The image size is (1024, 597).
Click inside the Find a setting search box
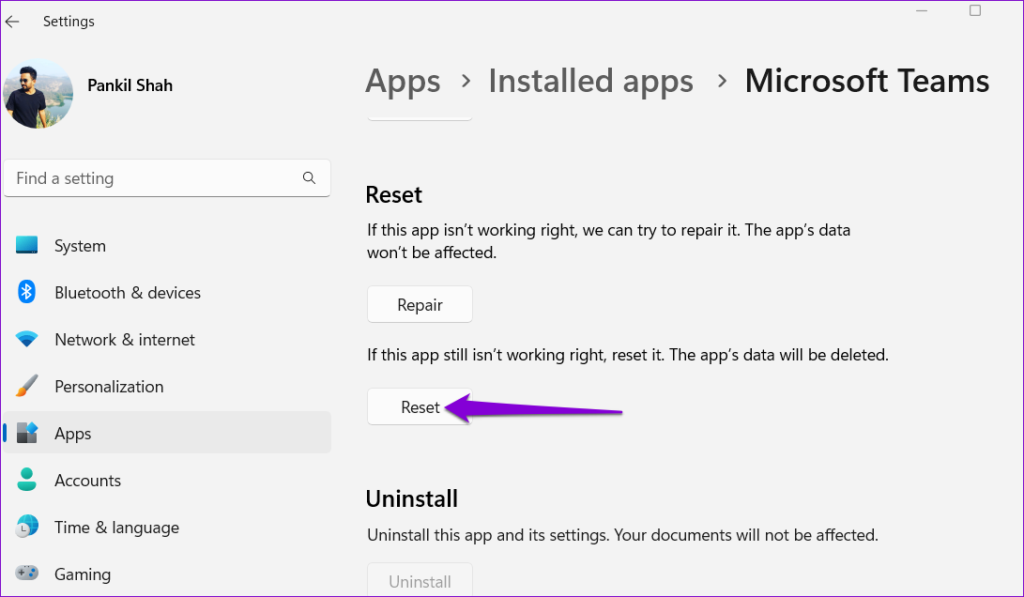tap(150, 177)
